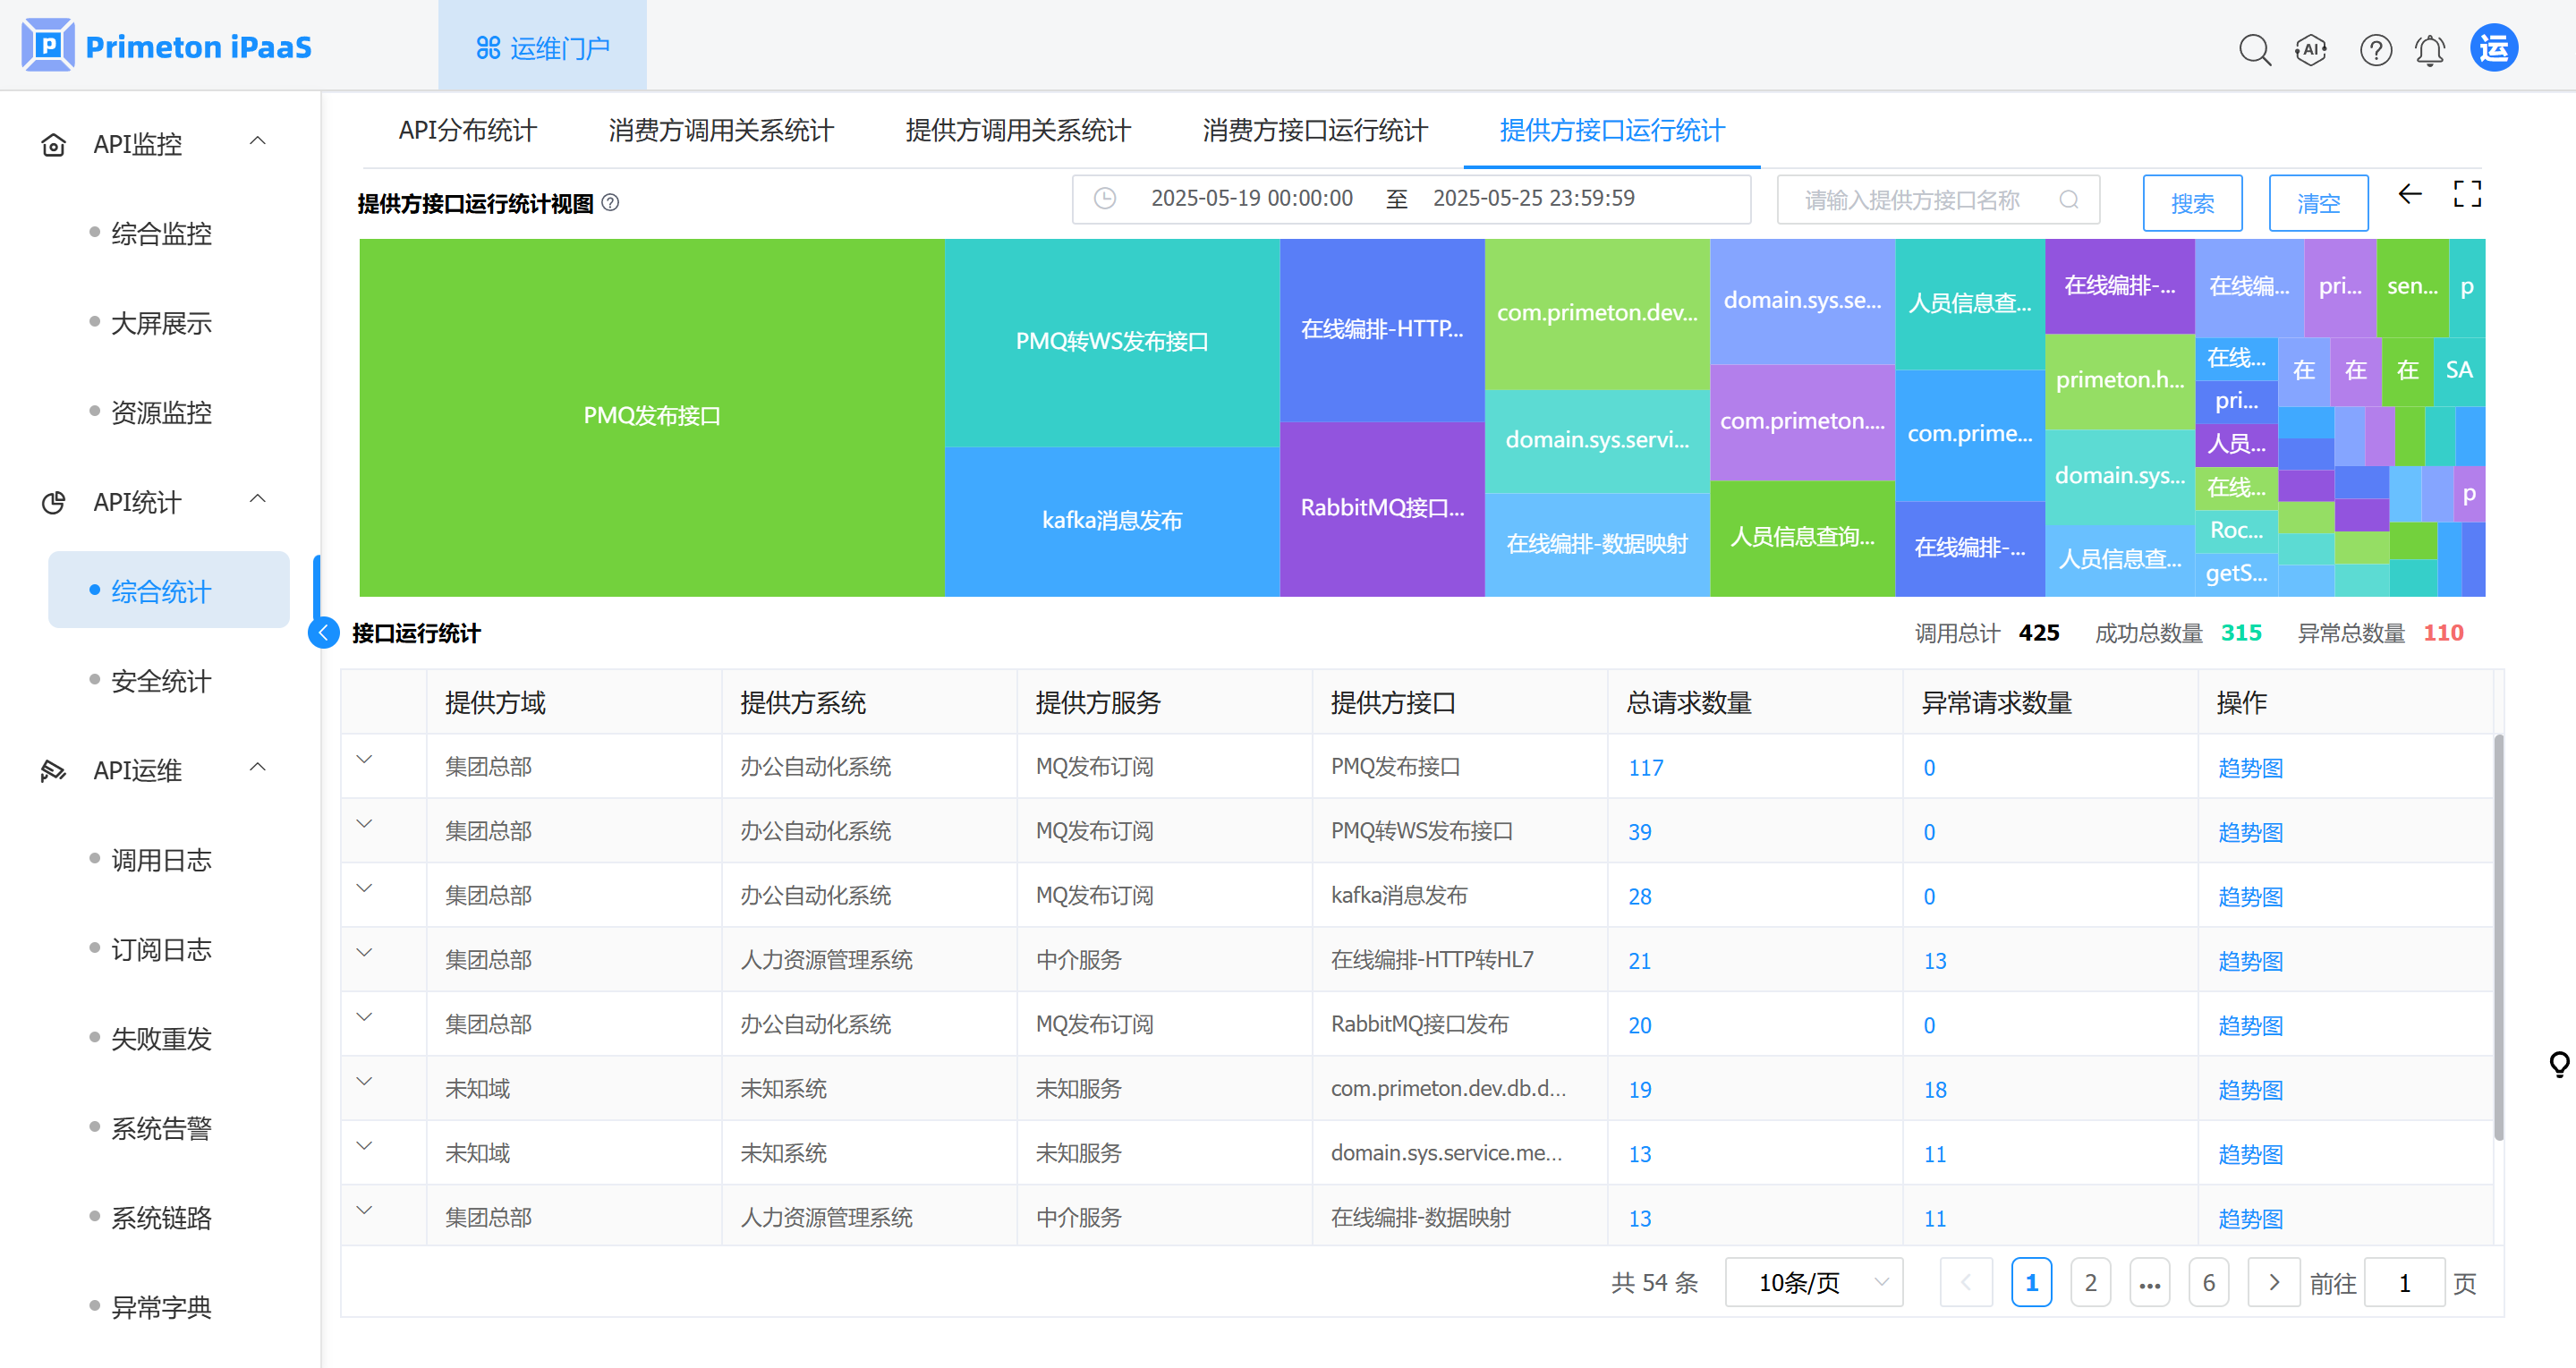Open the notifications bell
The width and height of the screenshot is (2576, 1368).
[x=2430, y=49]
